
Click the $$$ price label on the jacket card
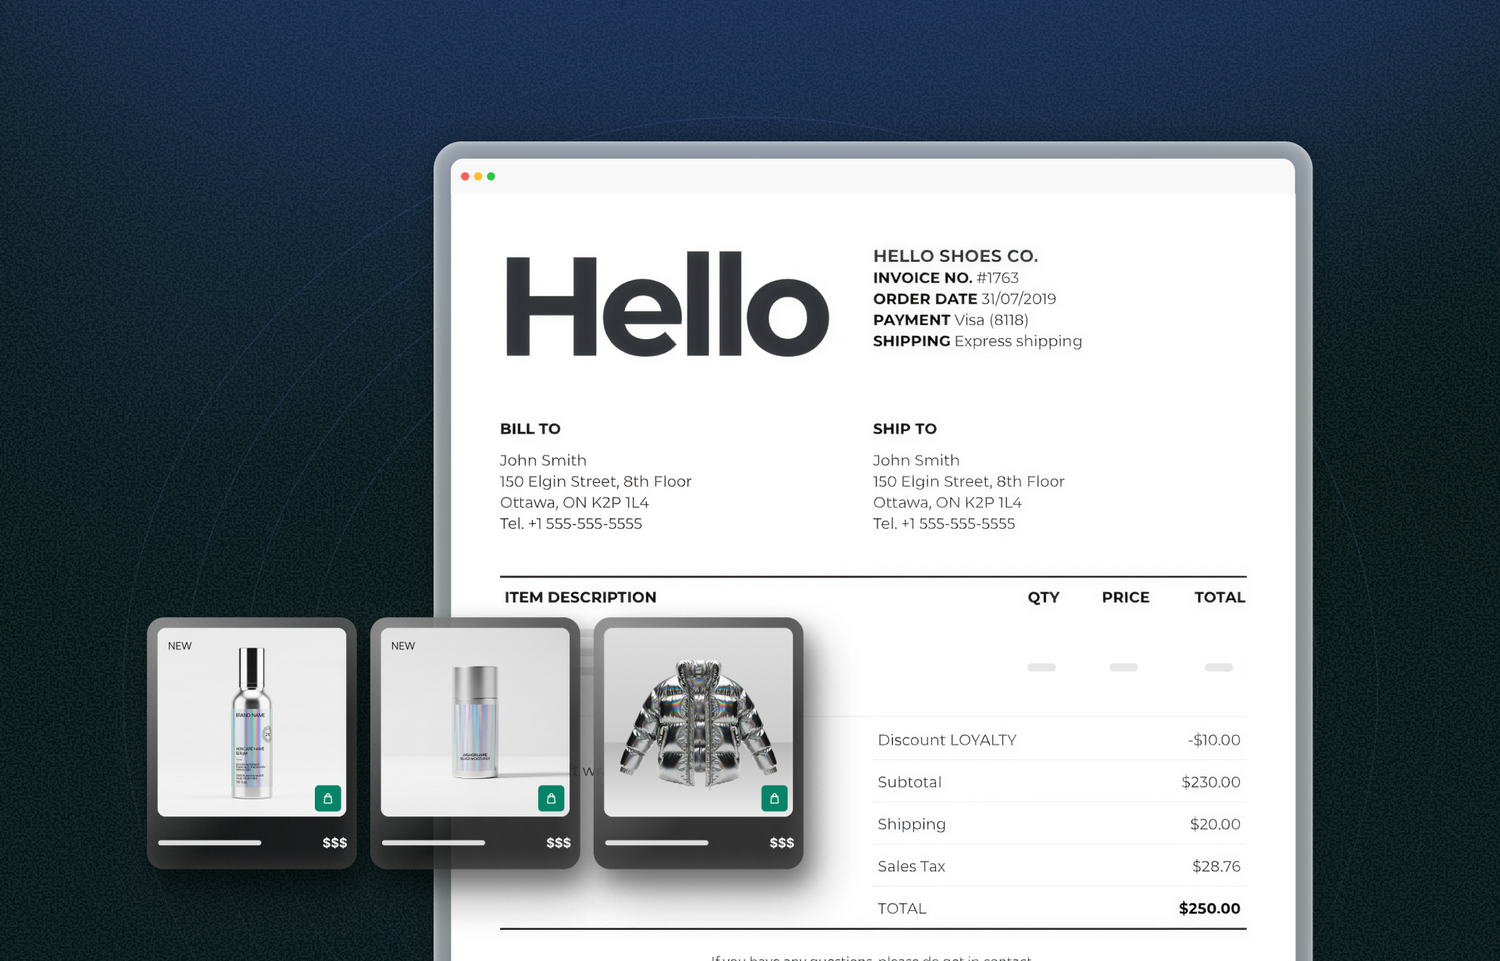click(781, 842)
